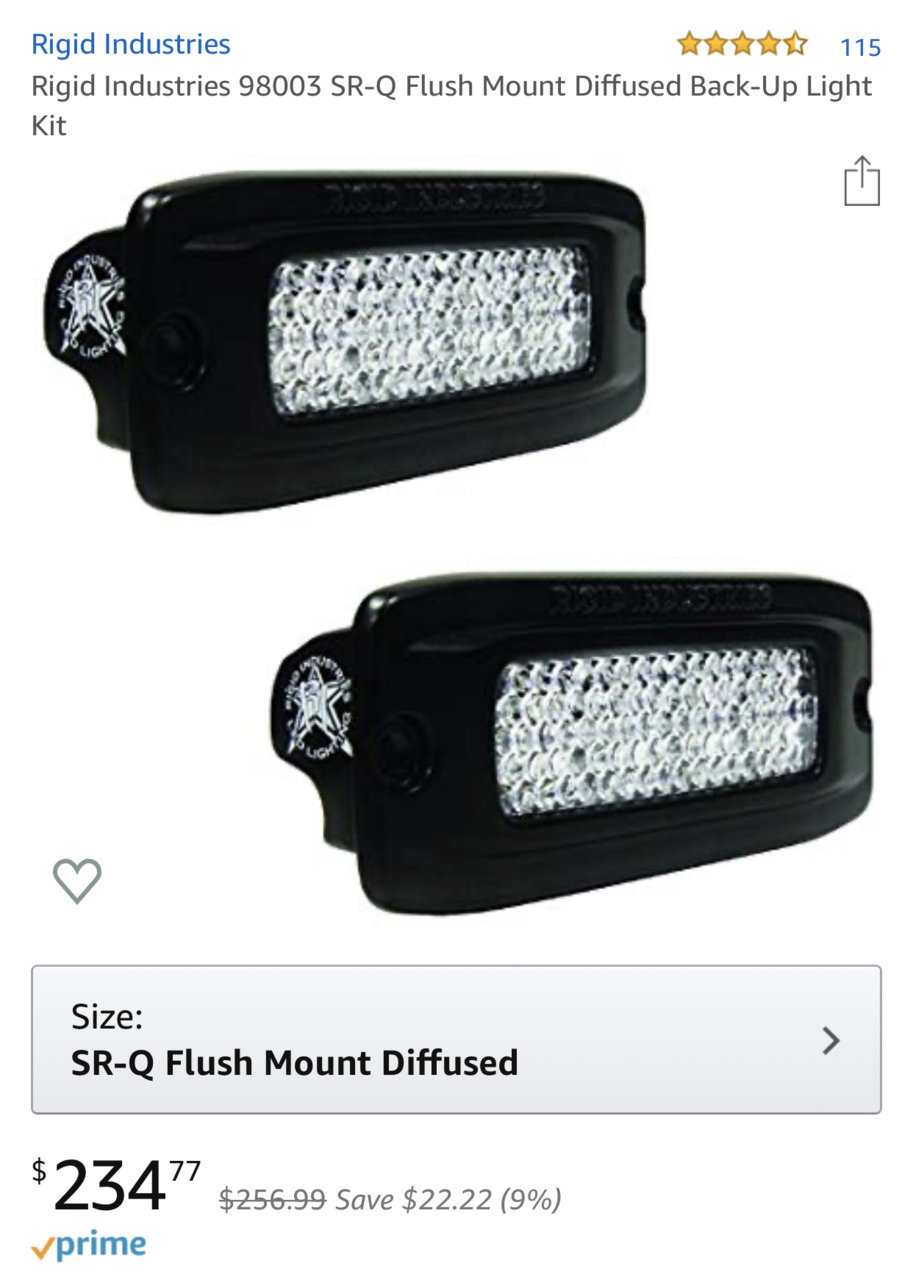913x1280 pixels.
Task: Open the star rating breakdown
Action: click(x=742, y=45)
